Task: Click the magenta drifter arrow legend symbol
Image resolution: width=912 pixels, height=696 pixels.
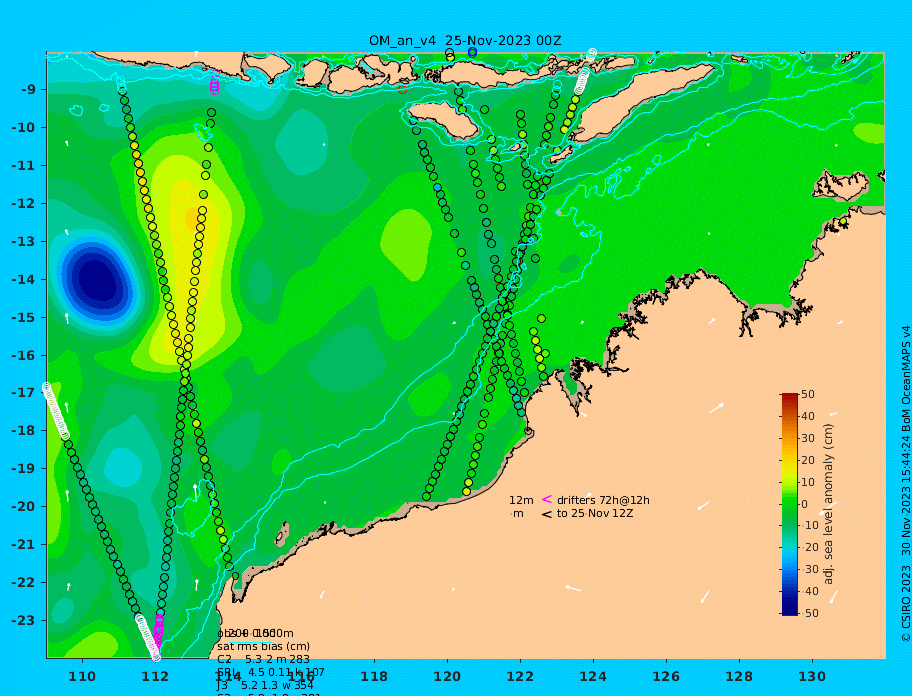Action: (x=547, y=499)
